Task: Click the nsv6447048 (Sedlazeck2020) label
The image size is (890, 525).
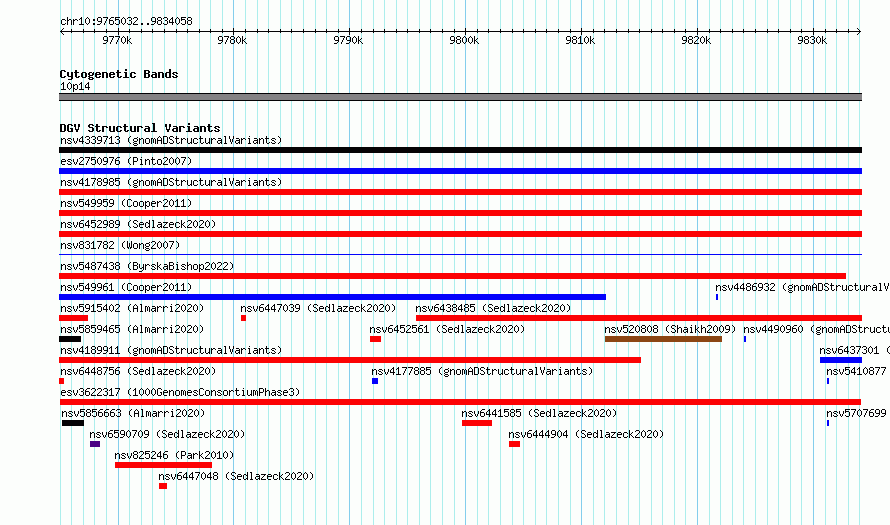Action: point(236,476)
